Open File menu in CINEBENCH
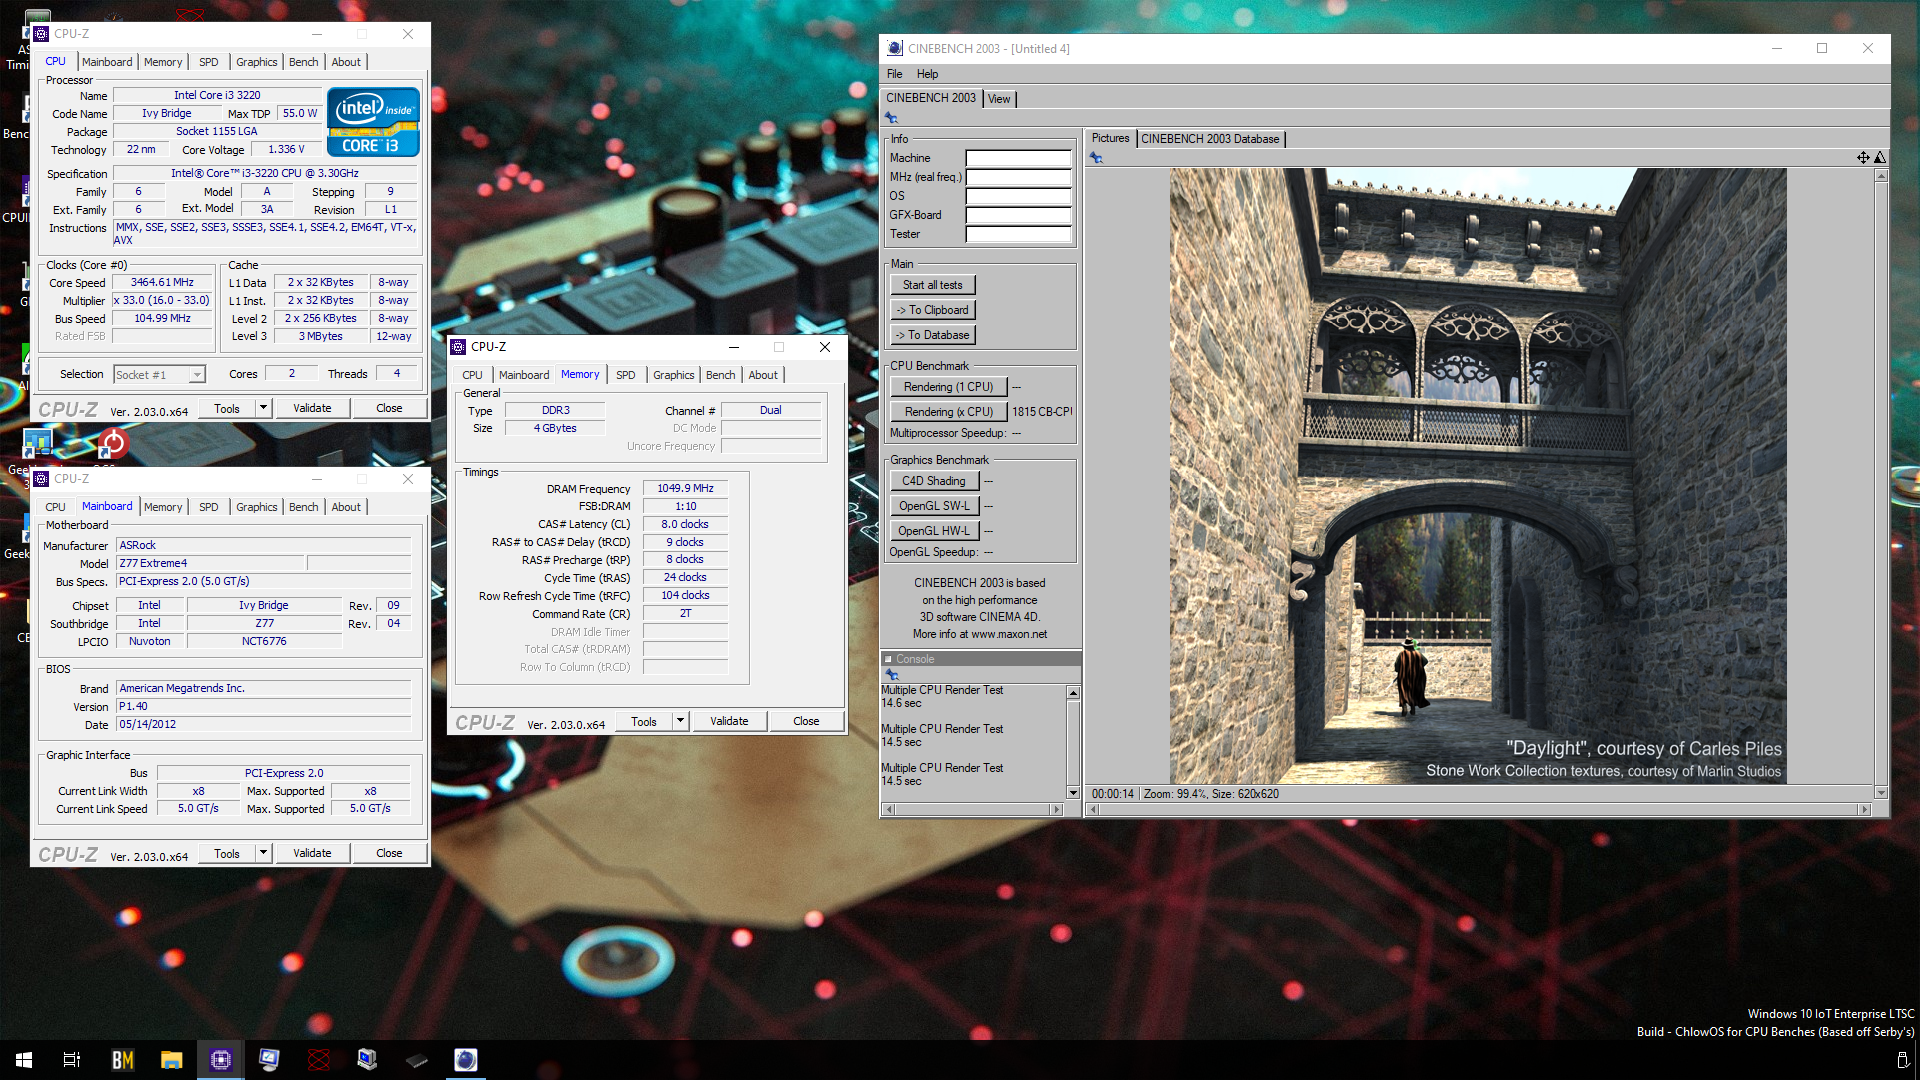The width and height of the screenshot is (1920, 1080). (x=894, y=74)
